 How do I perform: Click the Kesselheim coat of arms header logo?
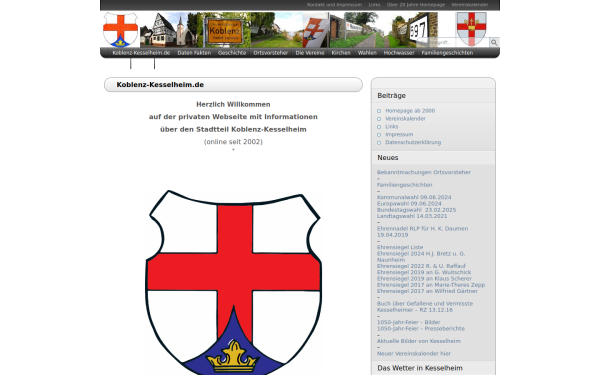pyautogui.click(x=120, y=29)
